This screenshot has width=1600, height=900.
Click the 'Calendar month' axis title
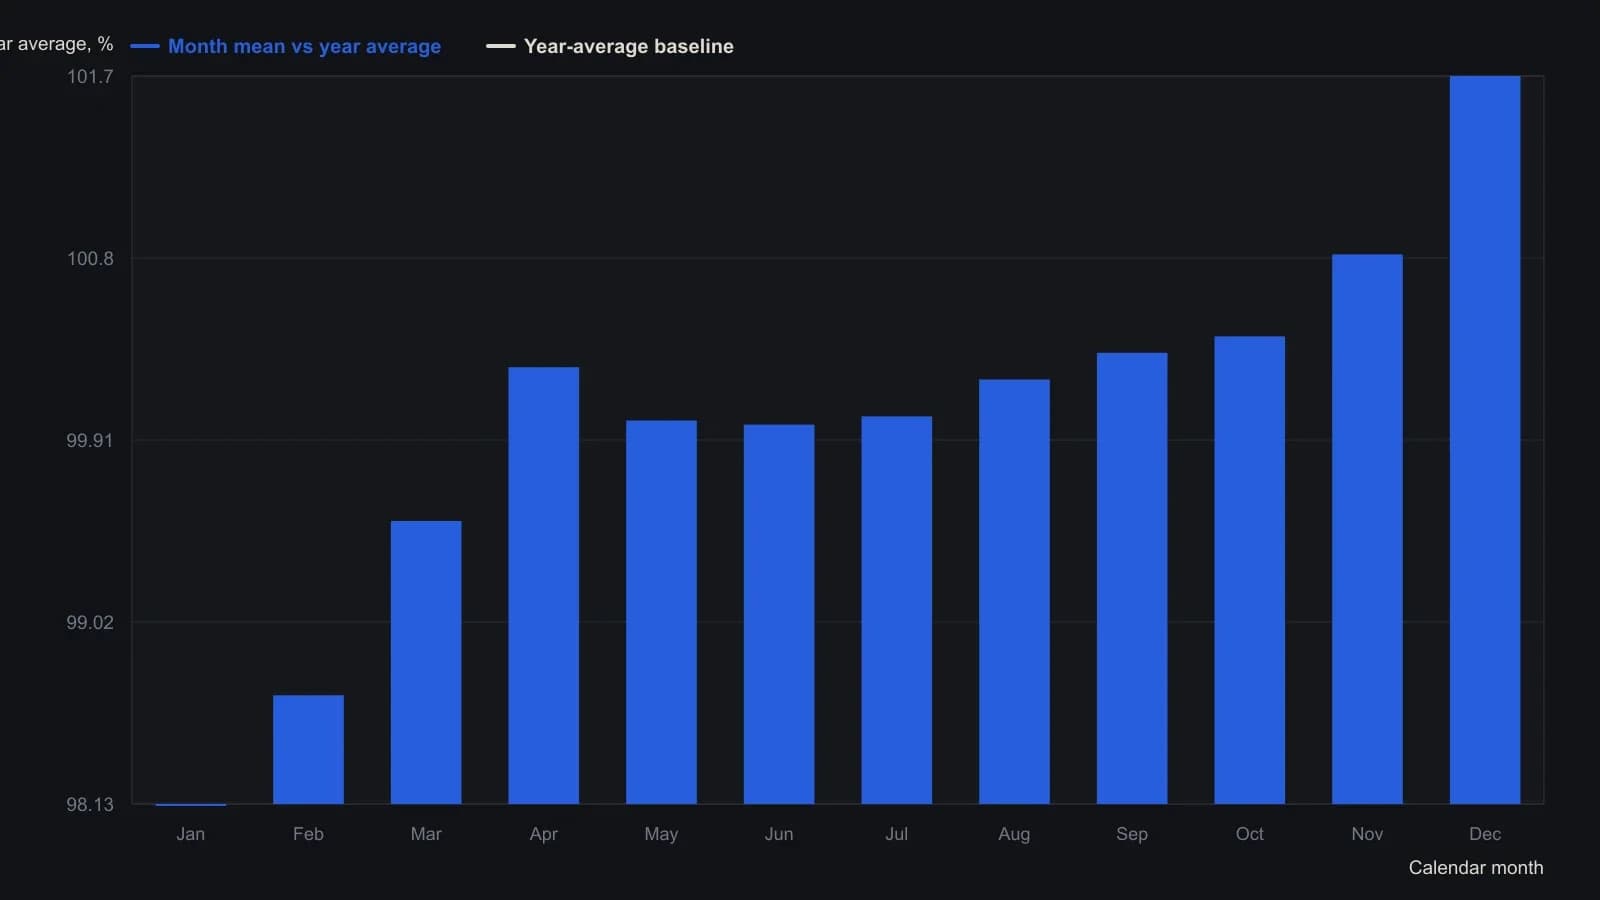click(x=1476, y=868)
